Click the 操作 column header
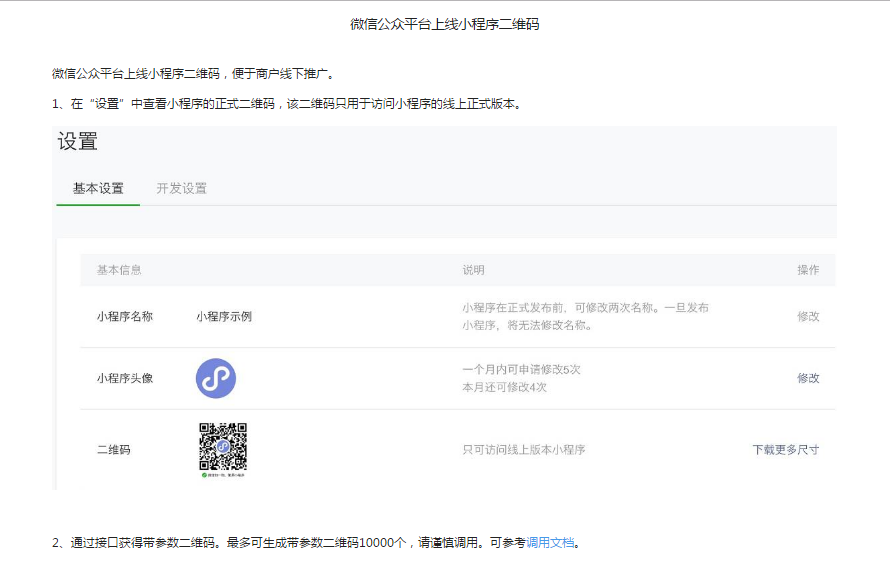 tap(808, 270)
